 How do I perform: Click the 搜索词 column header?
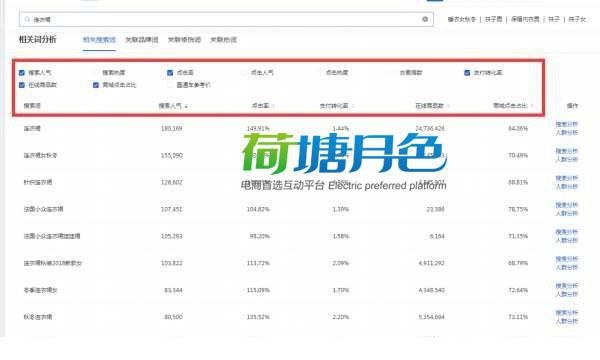click(x=32, y=106)
